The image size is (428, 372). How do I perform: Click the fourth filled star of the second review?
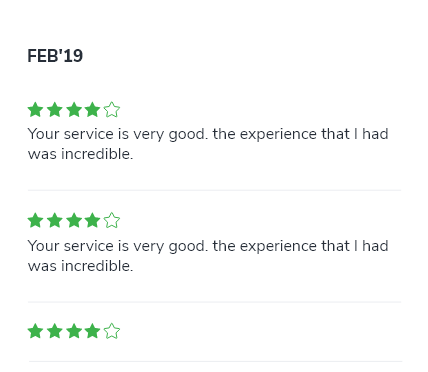pyautogui.click(x=92, y=220)
